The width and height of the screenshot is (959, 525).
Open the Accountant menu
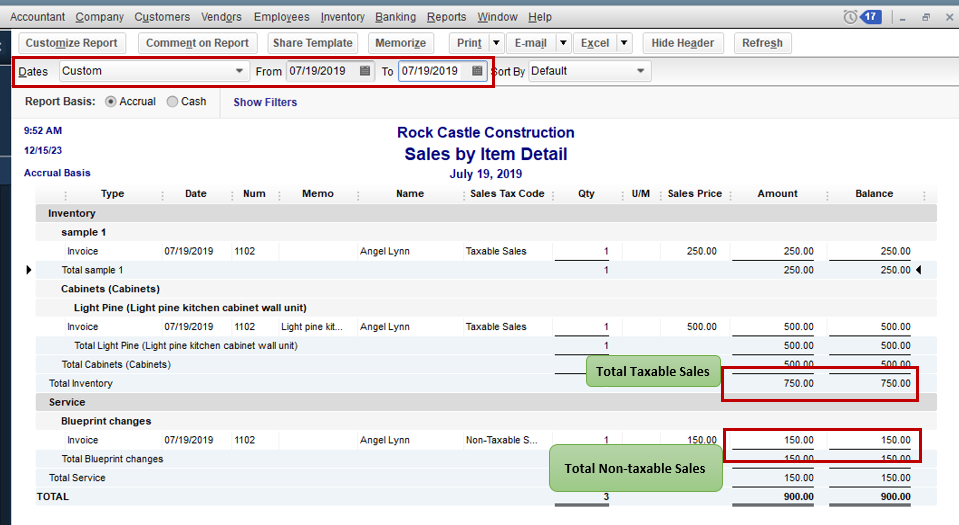[37, 17]
